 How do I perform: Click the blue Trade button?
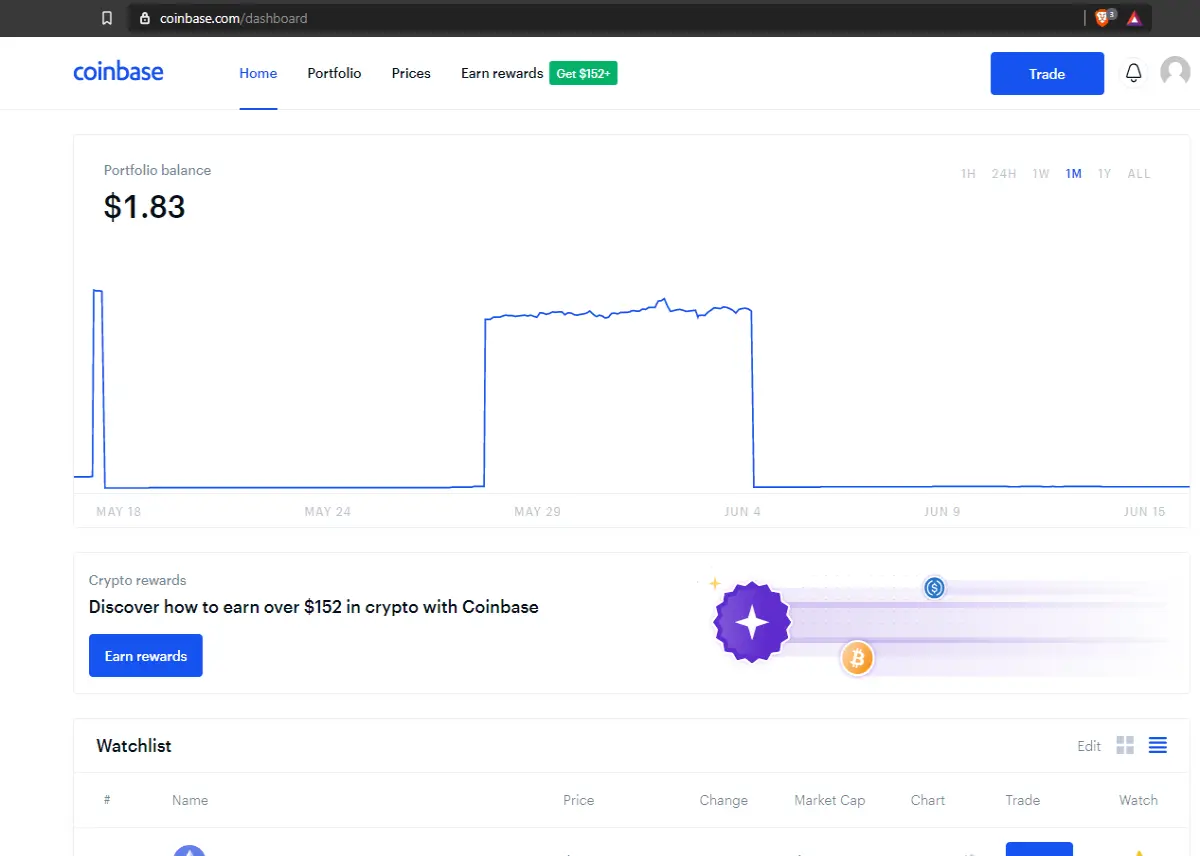(1047, 74)
